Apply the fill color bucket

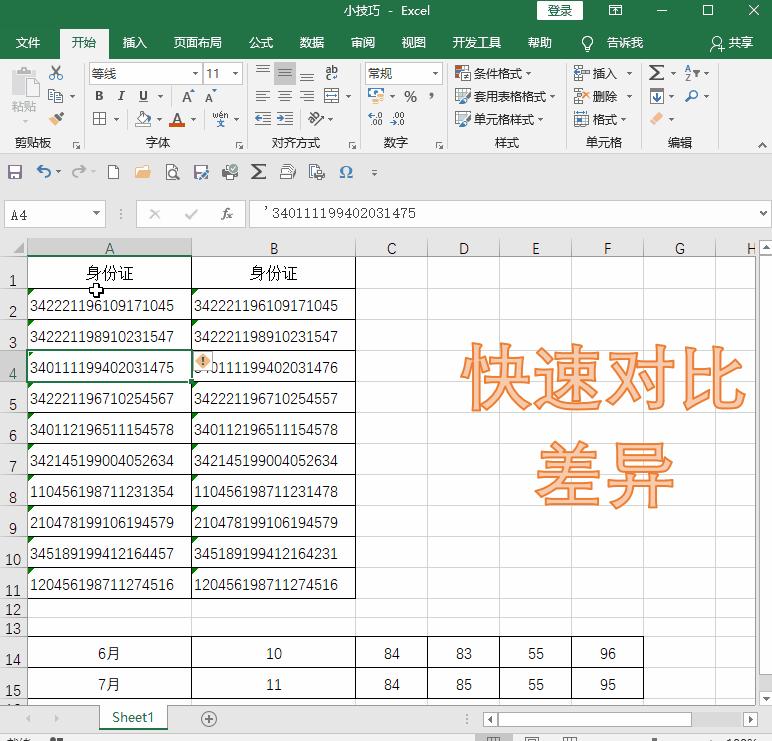pos(143,119)
